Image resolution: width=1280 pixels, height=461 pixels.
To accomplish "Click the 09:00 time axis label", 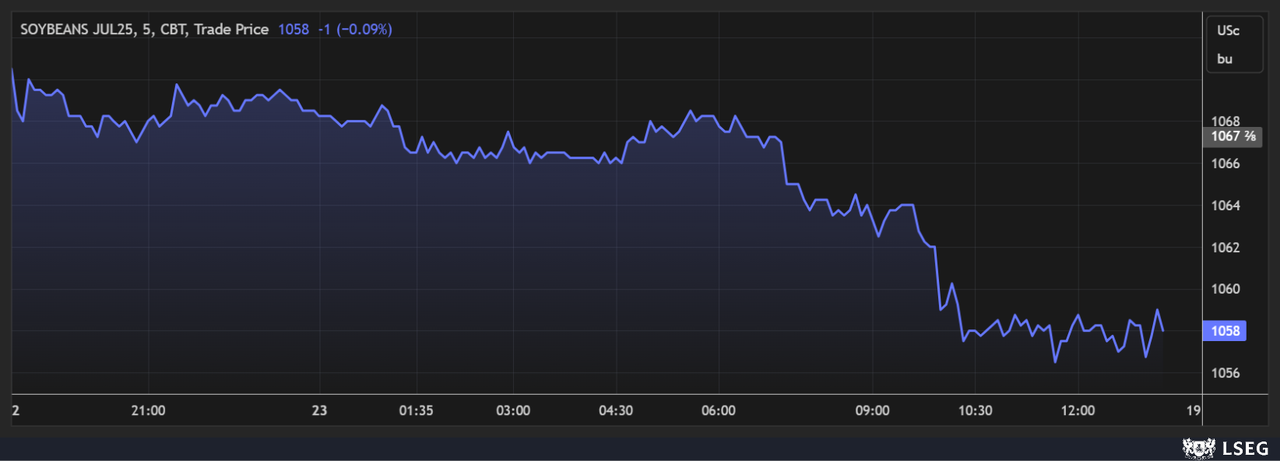I will point(873,410).
